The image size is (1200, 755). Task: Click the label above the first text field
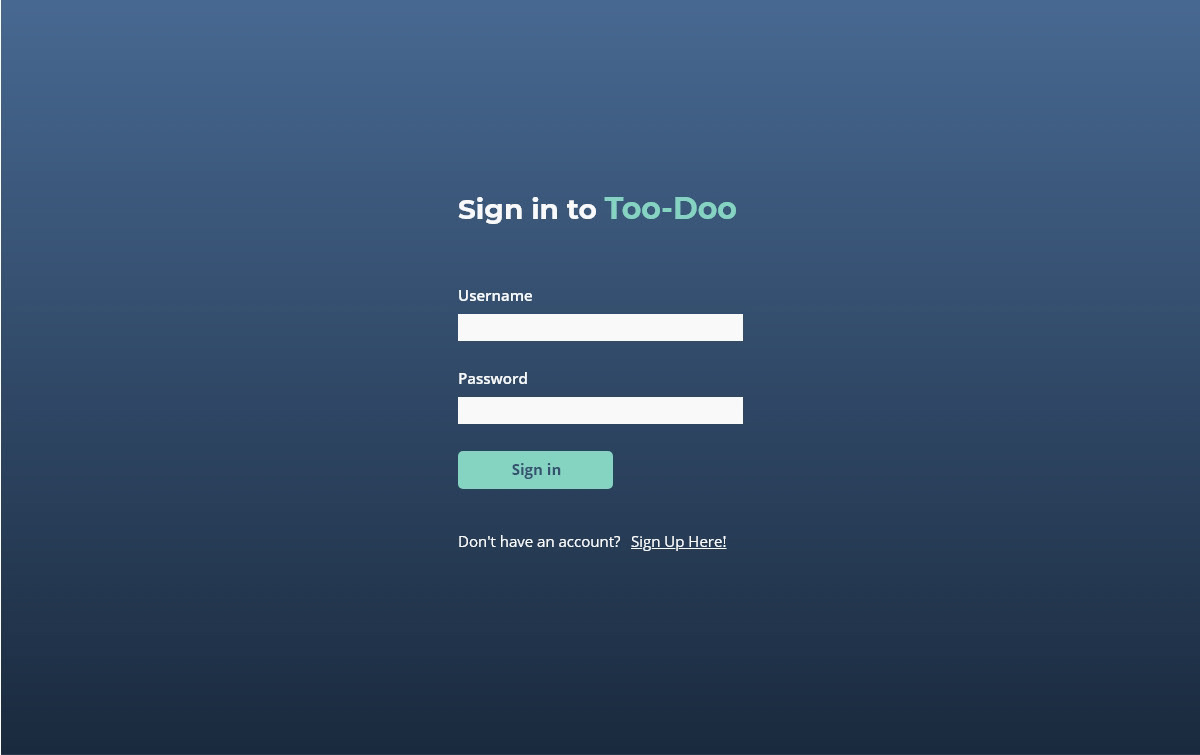point(495,295)
